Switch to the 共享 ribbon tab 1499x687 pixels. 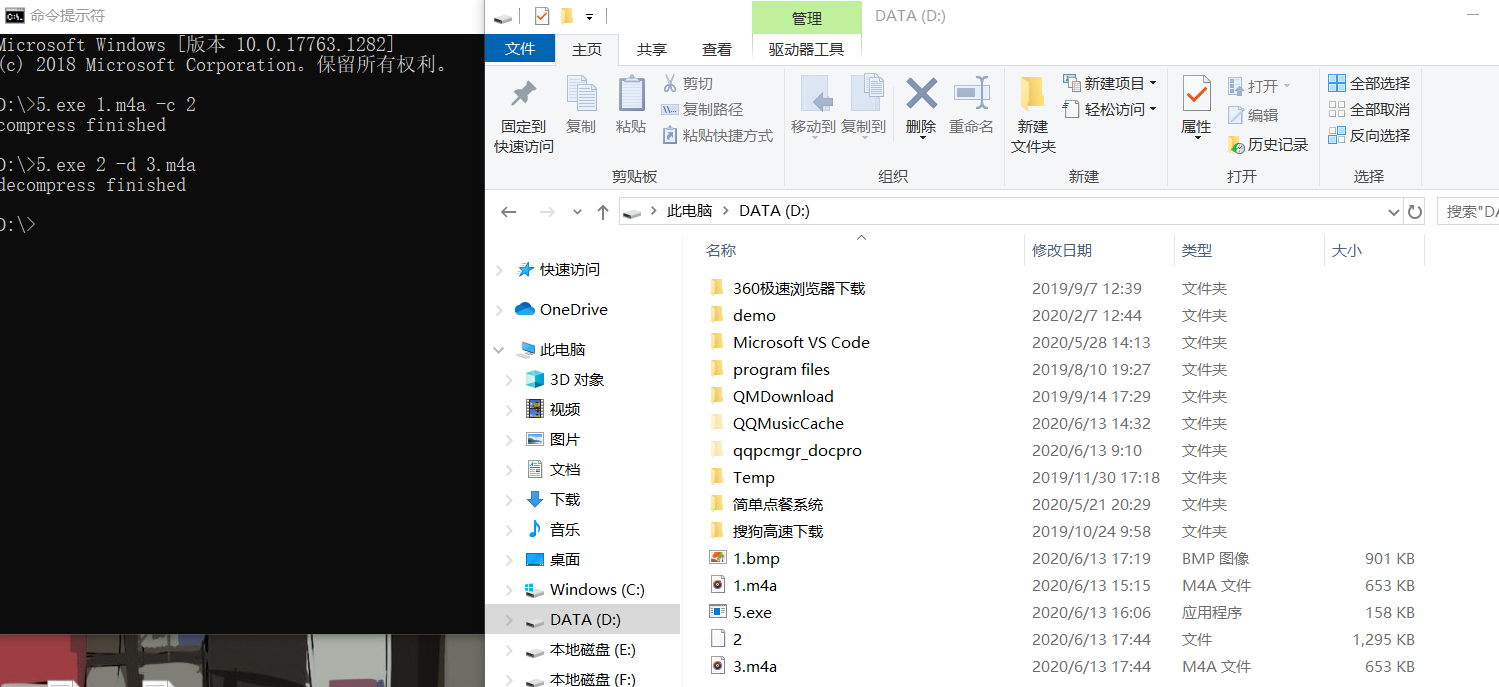coord(652,49)
